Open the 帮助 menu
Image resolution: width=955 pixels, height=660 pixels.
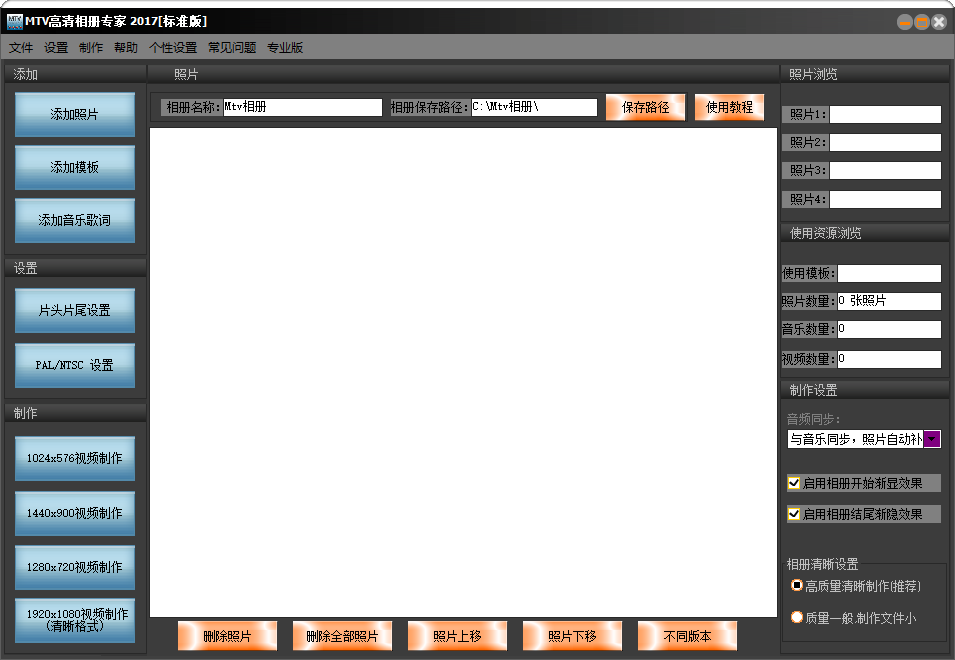[126, 47]
